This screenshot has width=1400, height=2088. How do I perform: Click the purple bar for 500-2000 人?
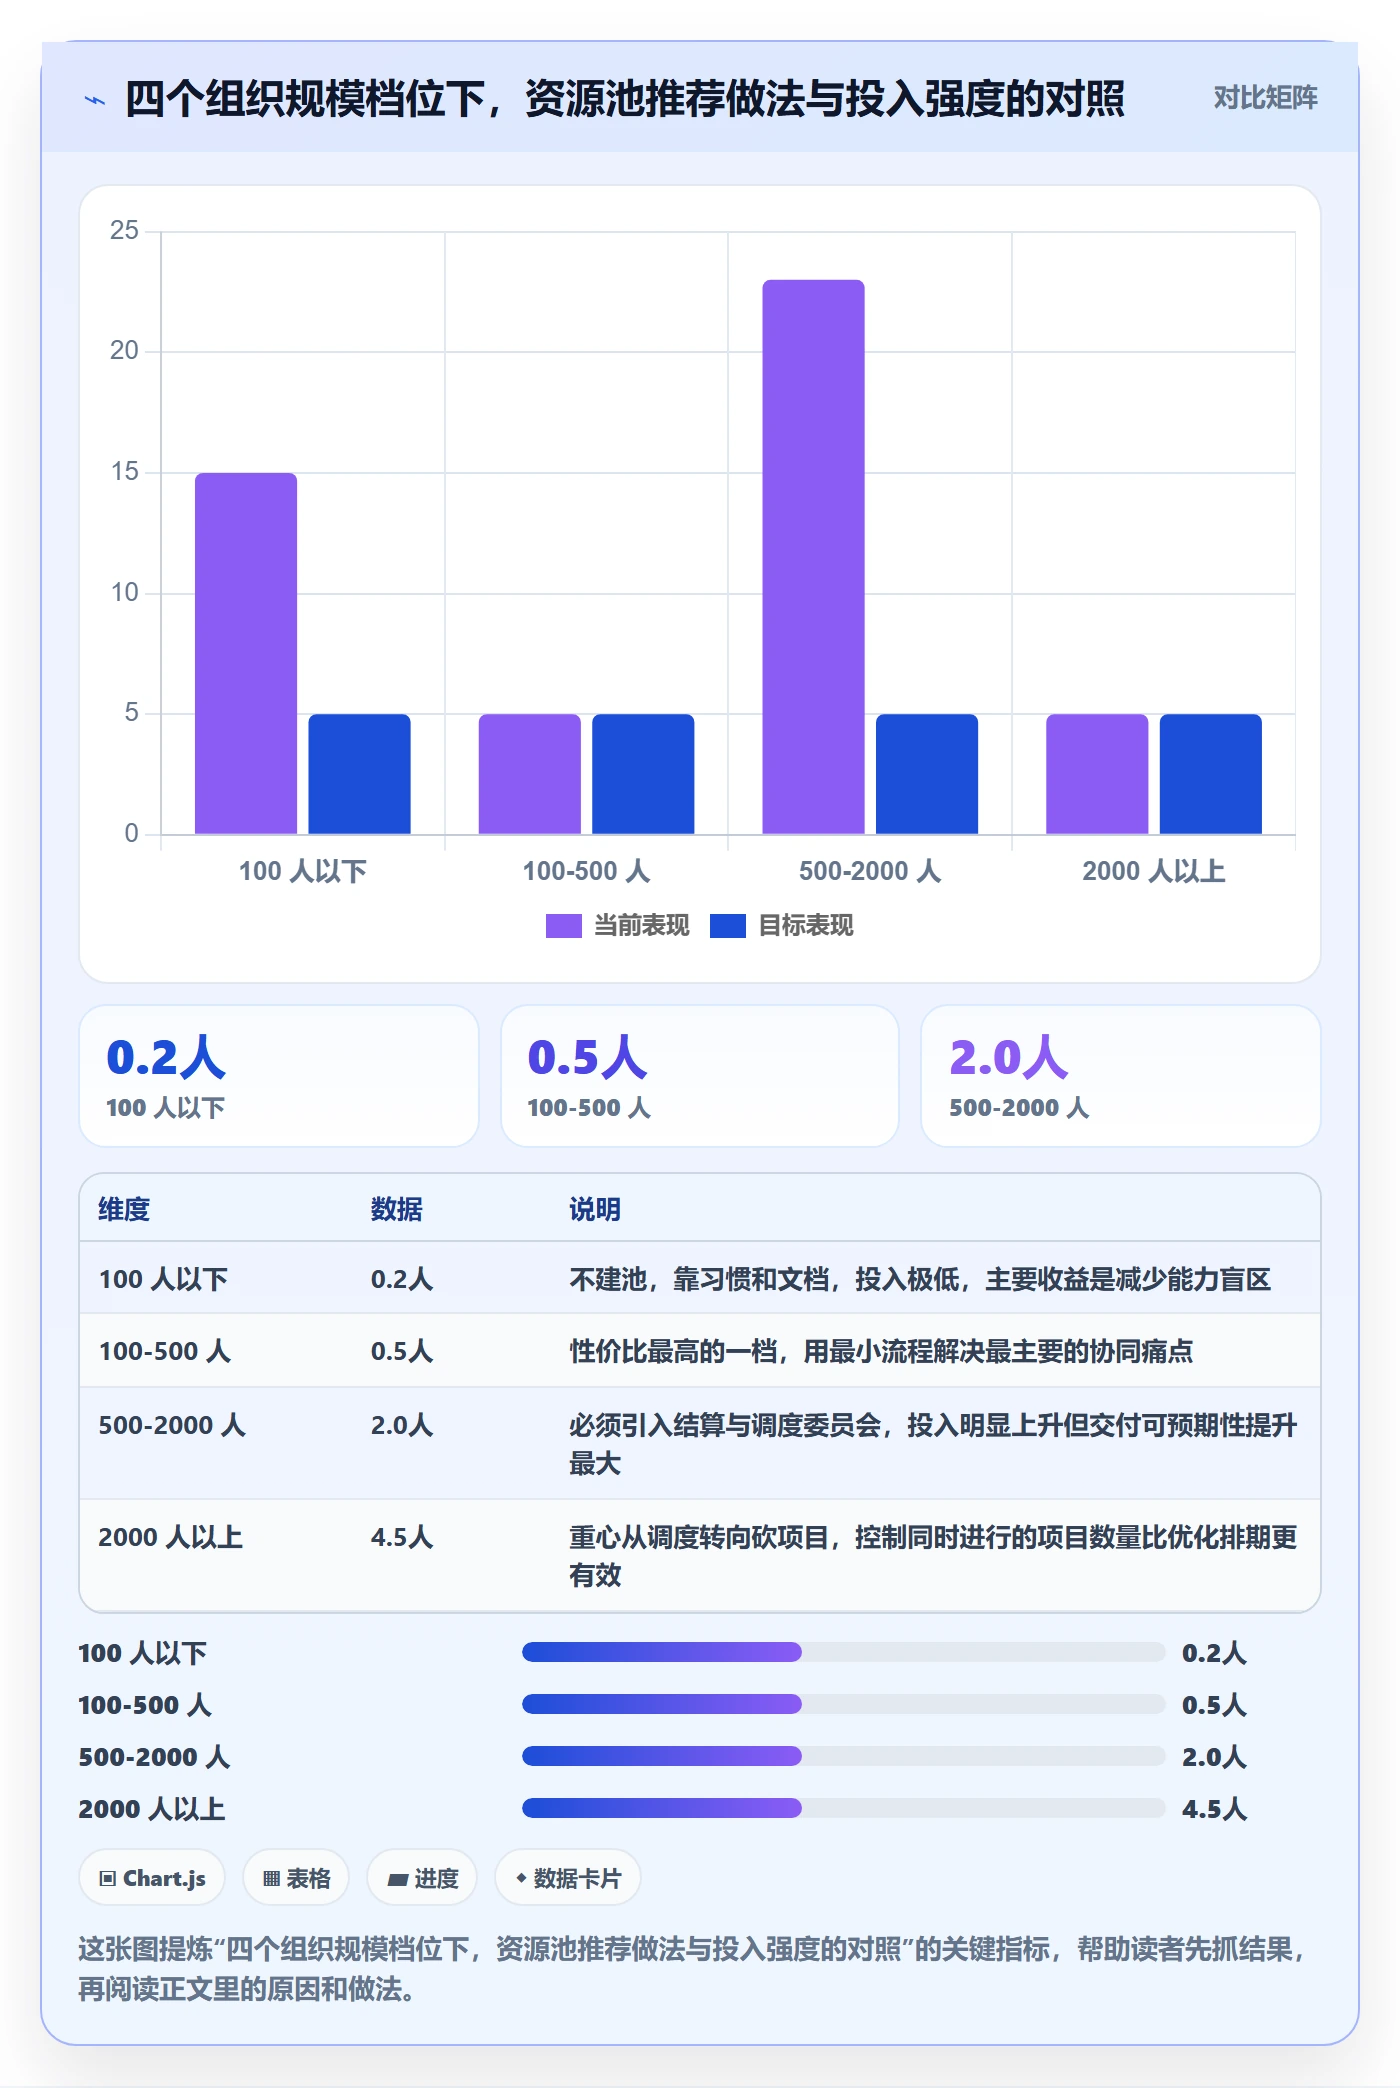tap(813, 556)
